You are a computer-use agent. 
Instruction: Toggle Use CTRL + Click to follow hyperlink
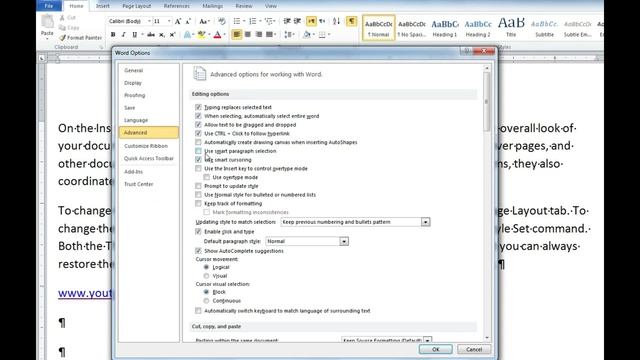[x=198, y=133]
